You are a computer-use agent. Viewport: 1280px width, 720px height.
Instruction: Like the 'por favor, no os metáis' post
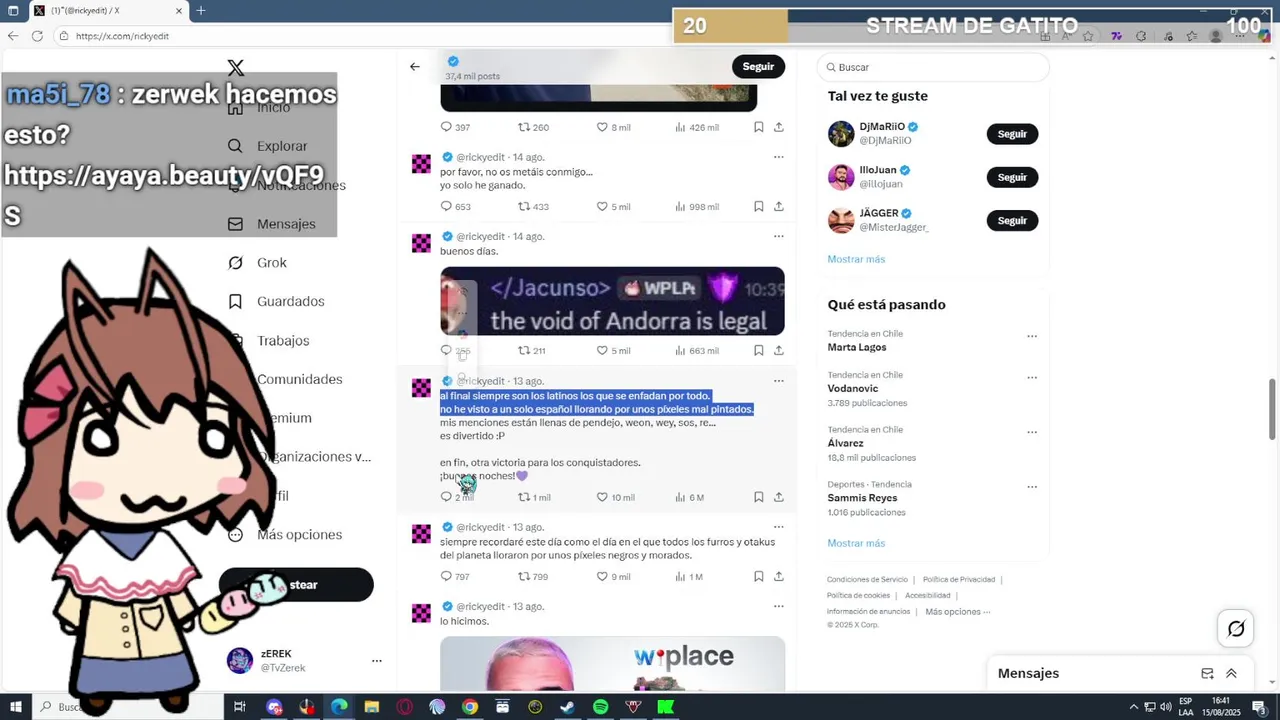[602, 207]
